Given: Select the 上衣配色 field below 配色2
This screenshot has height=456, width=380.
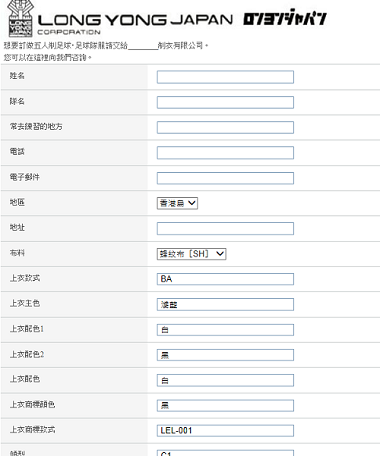Looking at the screenshot, I should click(225, 380).
